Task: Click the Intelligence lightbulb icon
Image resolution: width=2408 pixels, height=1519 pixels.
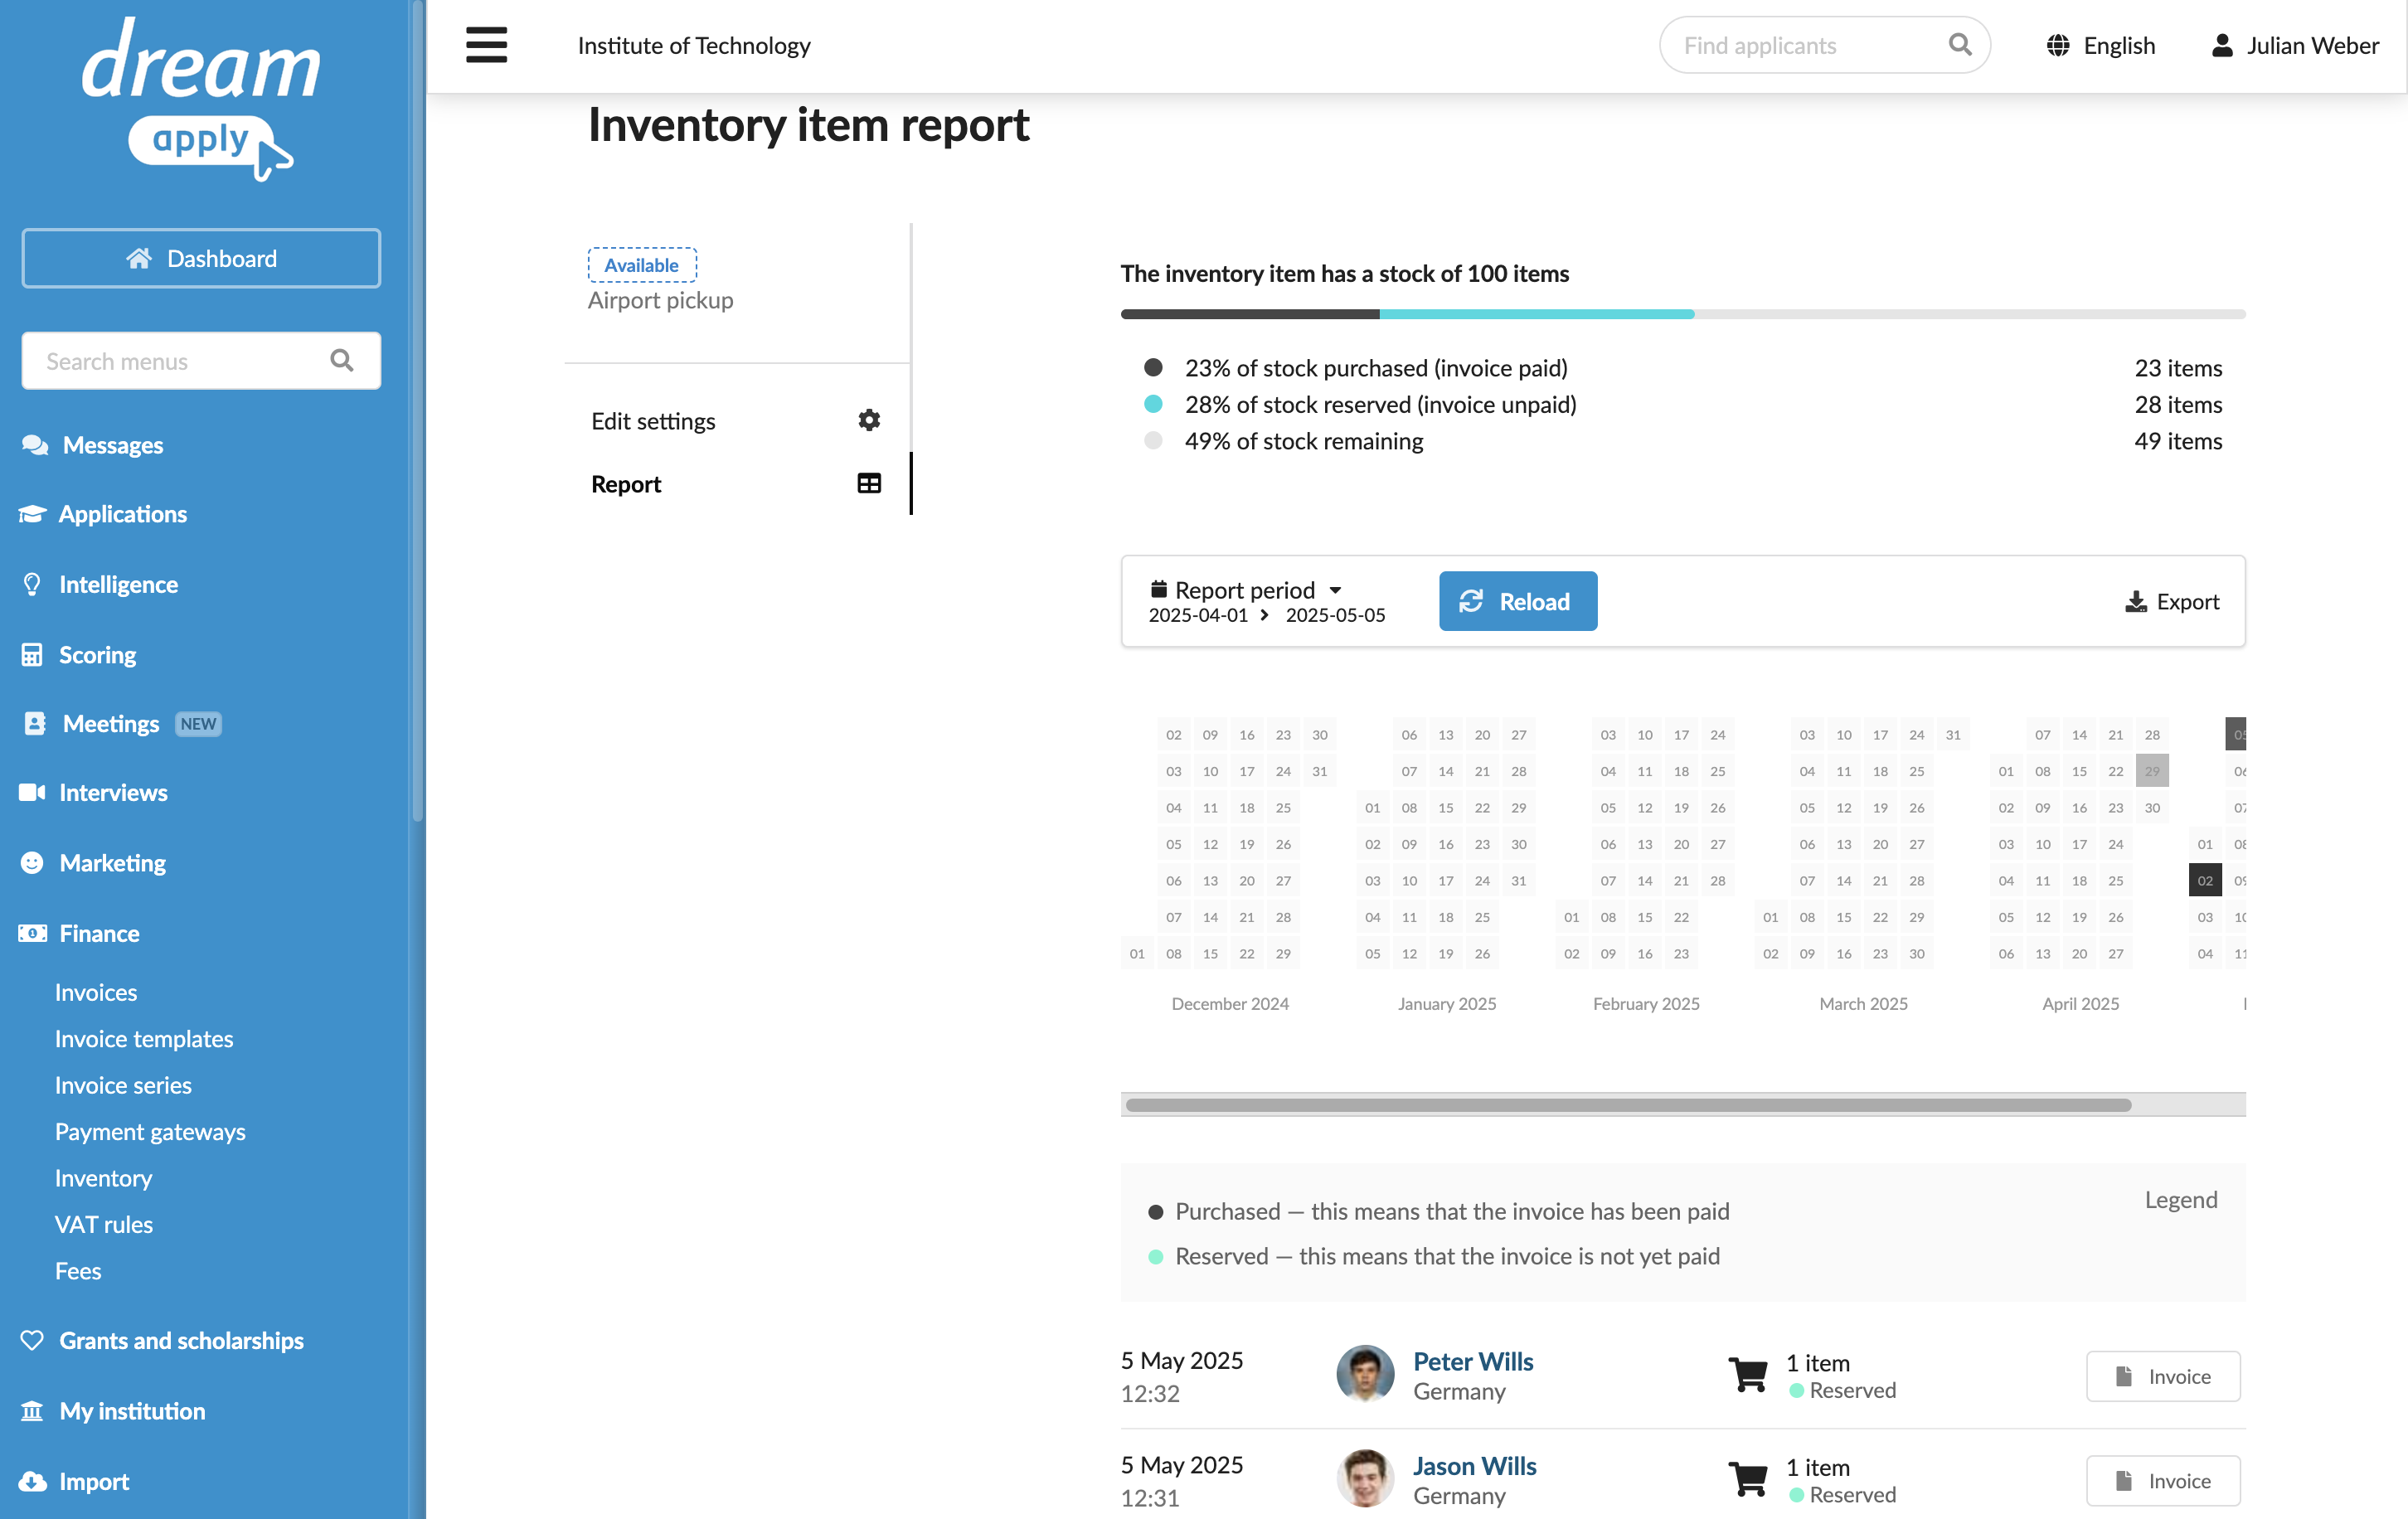Action: coord(32,585)
